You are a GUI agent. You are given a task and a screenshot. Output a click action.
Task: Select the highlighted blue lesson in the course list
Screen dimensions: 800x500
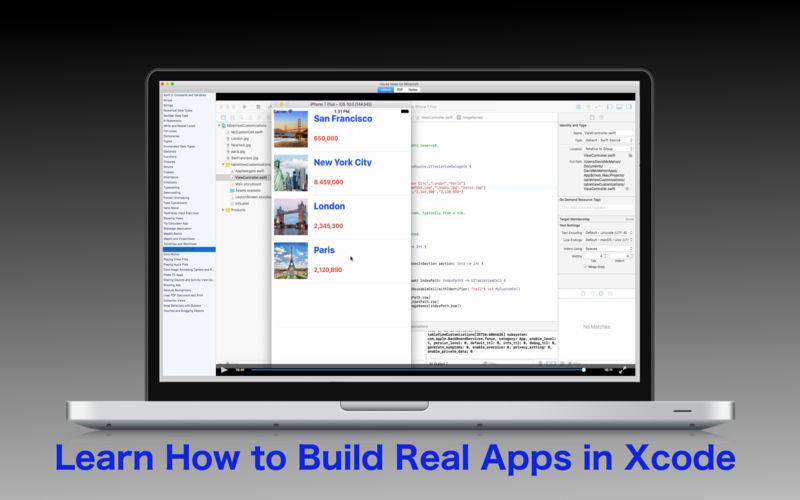[x=189, y=249]
